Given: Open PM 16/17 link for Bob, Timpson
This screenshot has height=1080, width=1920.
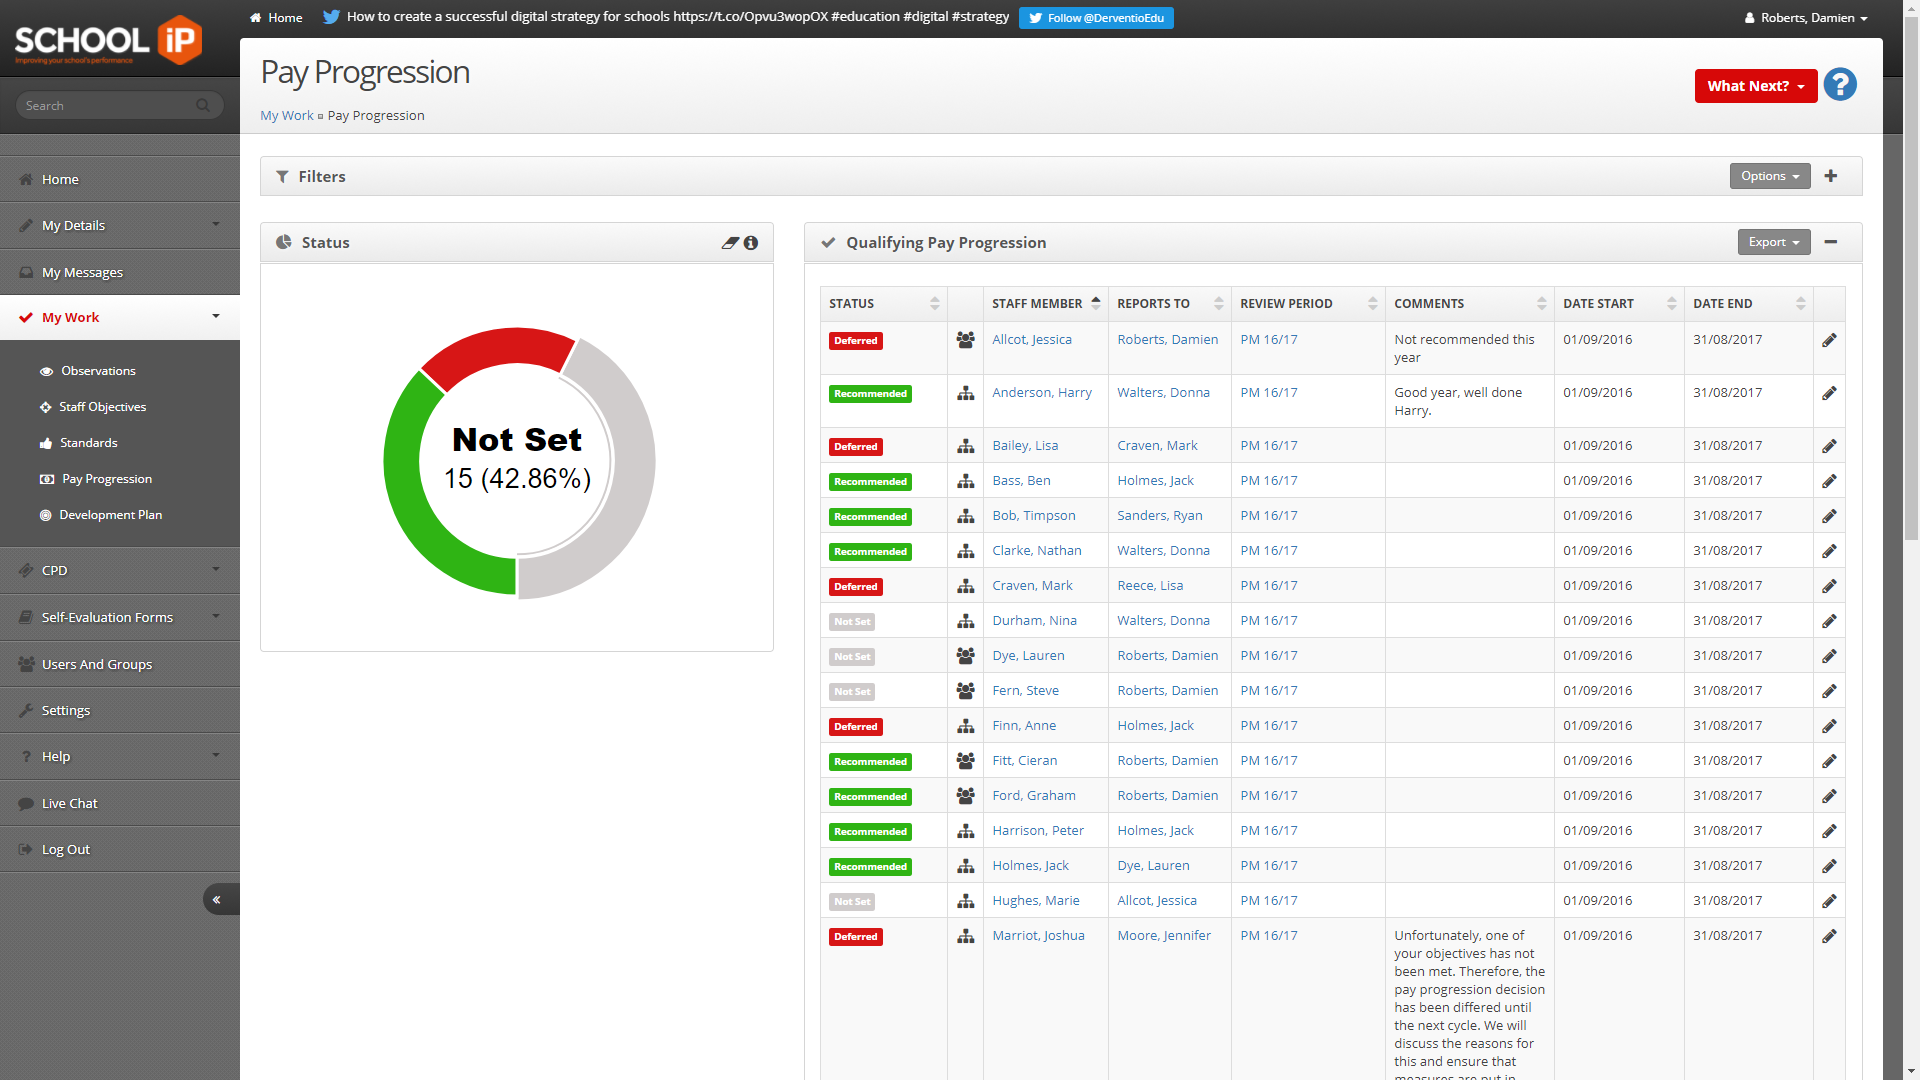Looking at the screenshot, I should [x=1268, y=516].
